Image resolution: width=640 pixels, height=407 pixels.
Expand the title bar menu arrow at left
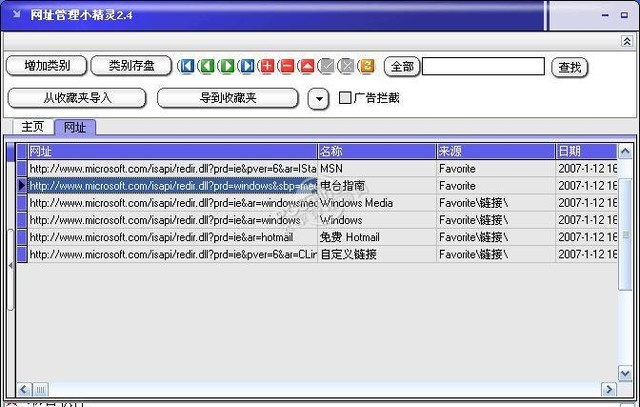tap(13, 15)
